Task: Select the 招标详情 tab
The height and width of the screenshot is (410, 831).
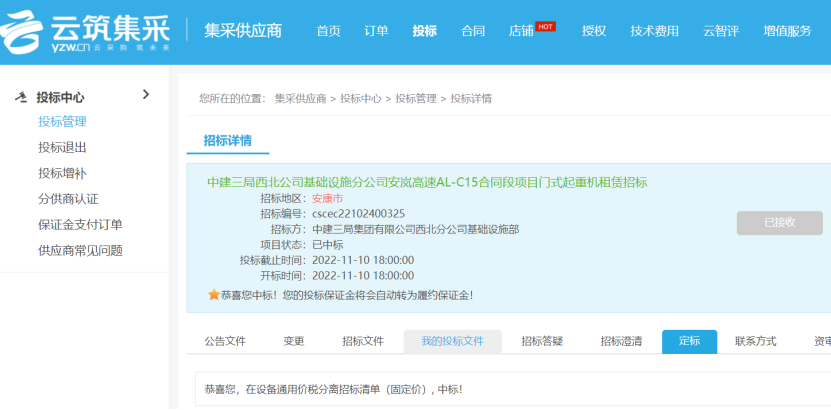Action: coord(228,141)
